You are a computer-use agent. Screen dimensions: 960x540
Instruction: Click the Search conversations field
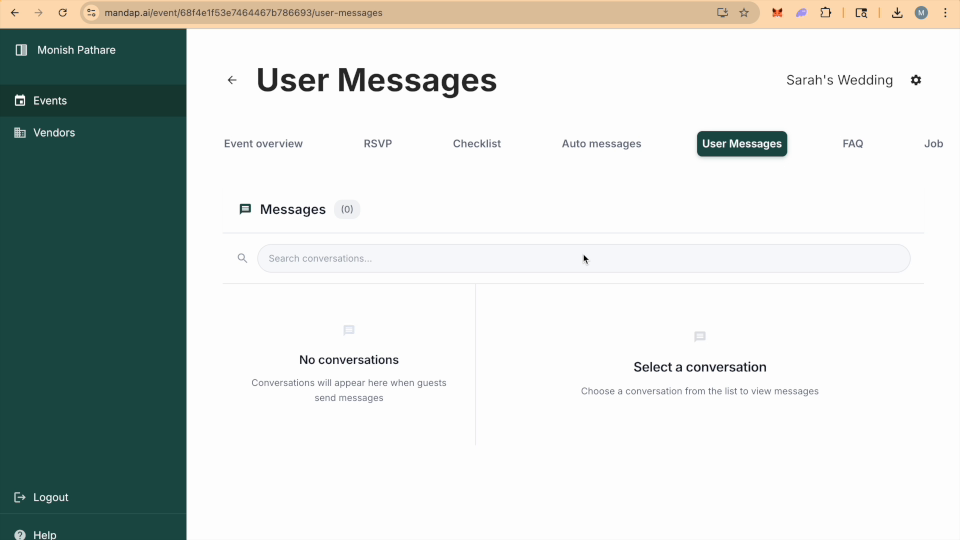click(x=583, y=258)
